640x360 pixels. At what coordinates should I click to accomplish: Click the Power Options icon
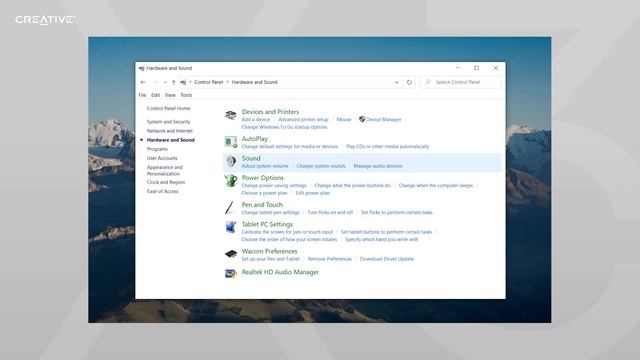231,181
